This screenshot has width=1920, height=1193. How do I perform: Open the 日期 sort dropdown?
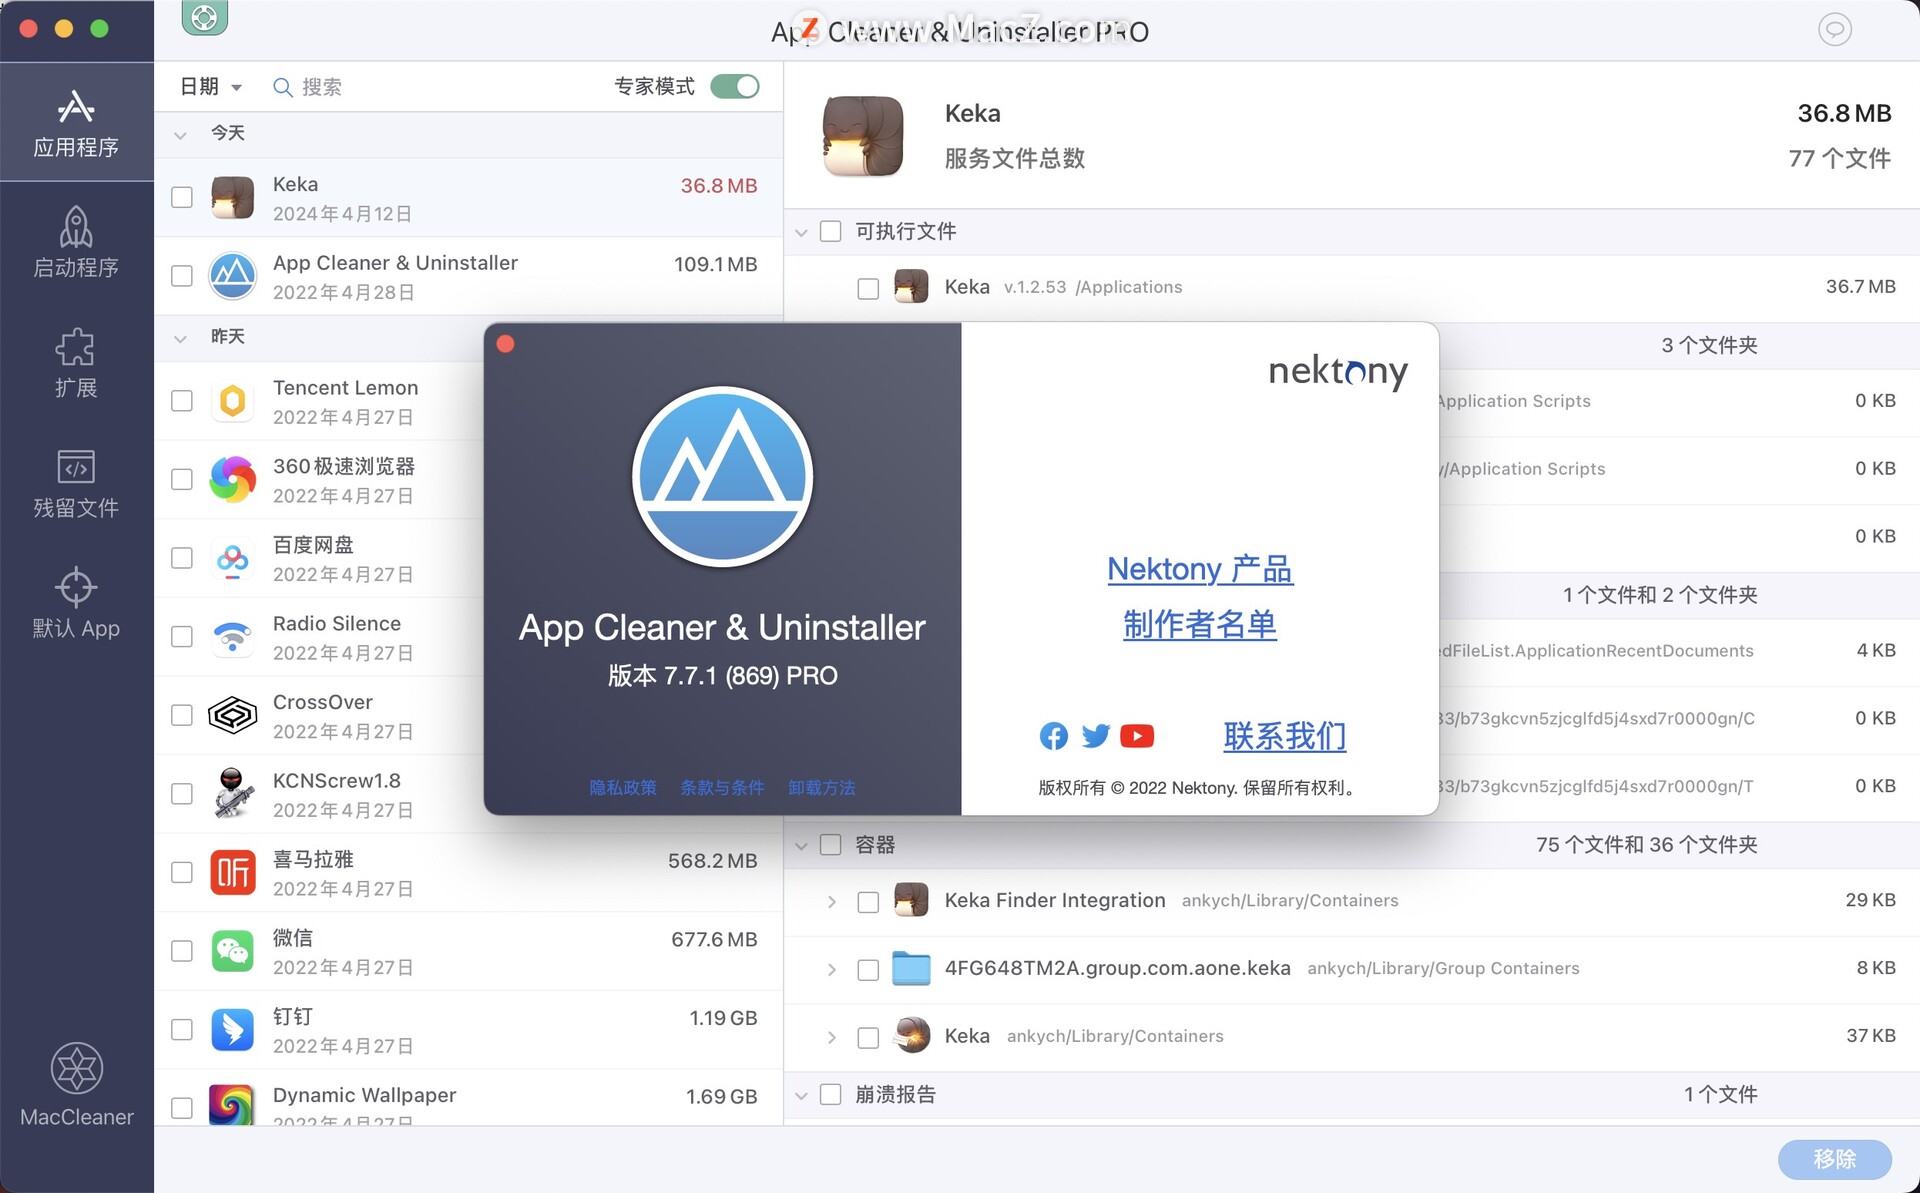[210, 87]
